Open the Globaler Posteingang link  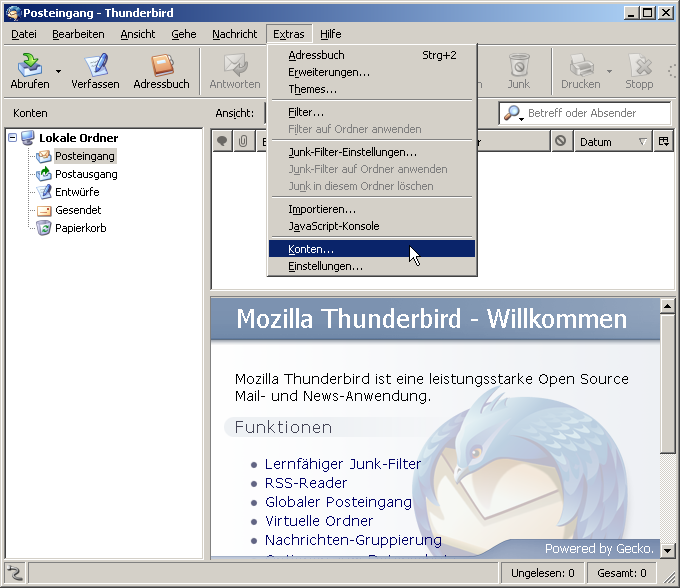pyautogui.click(x=338, y=502)
